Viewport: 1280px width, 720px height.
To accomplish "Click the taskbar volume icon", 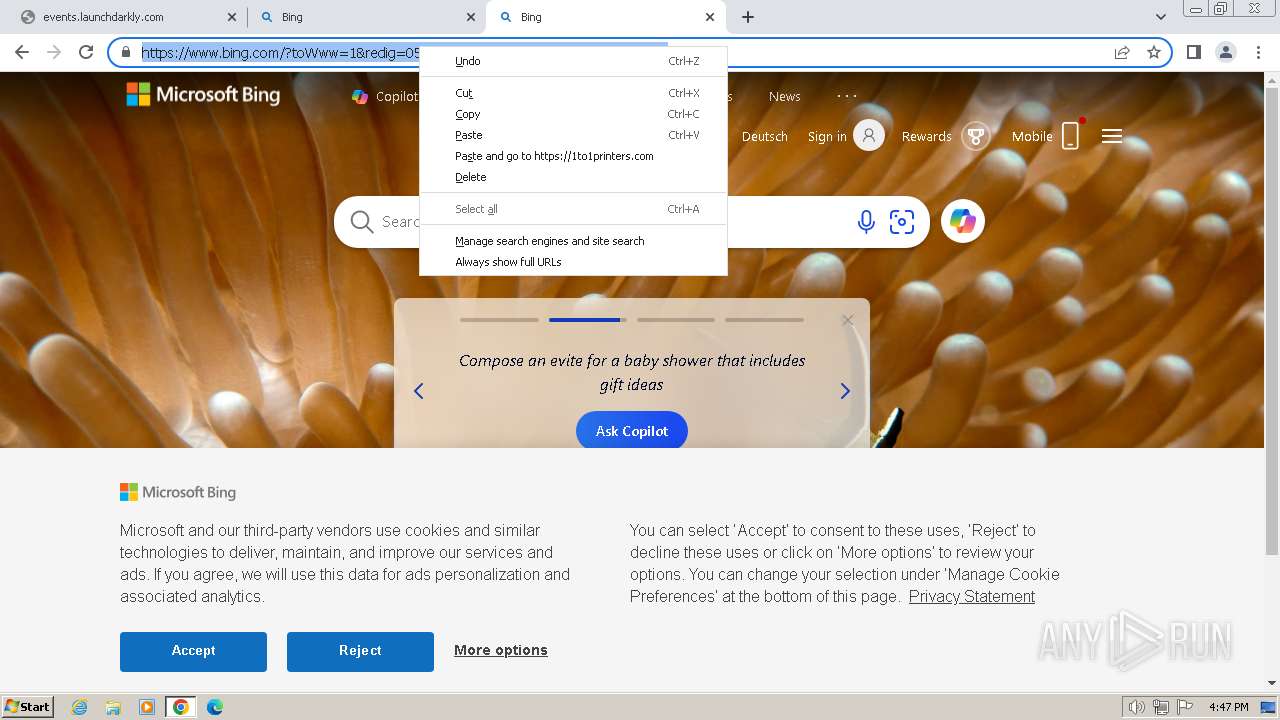I will point(1137,707).
